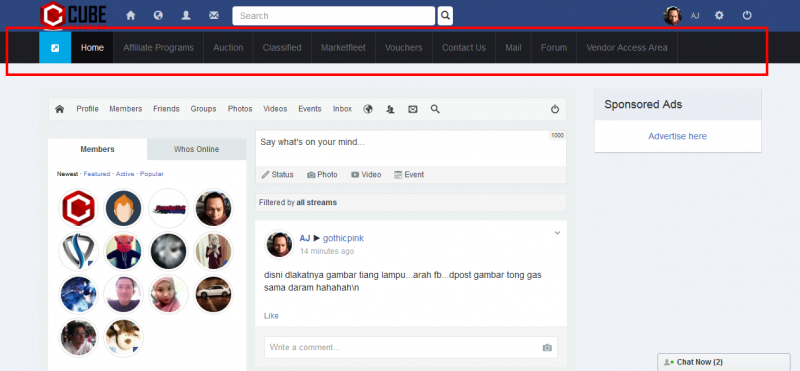Filter members by Featured
The image size is (800, 371).
point(97,174)
